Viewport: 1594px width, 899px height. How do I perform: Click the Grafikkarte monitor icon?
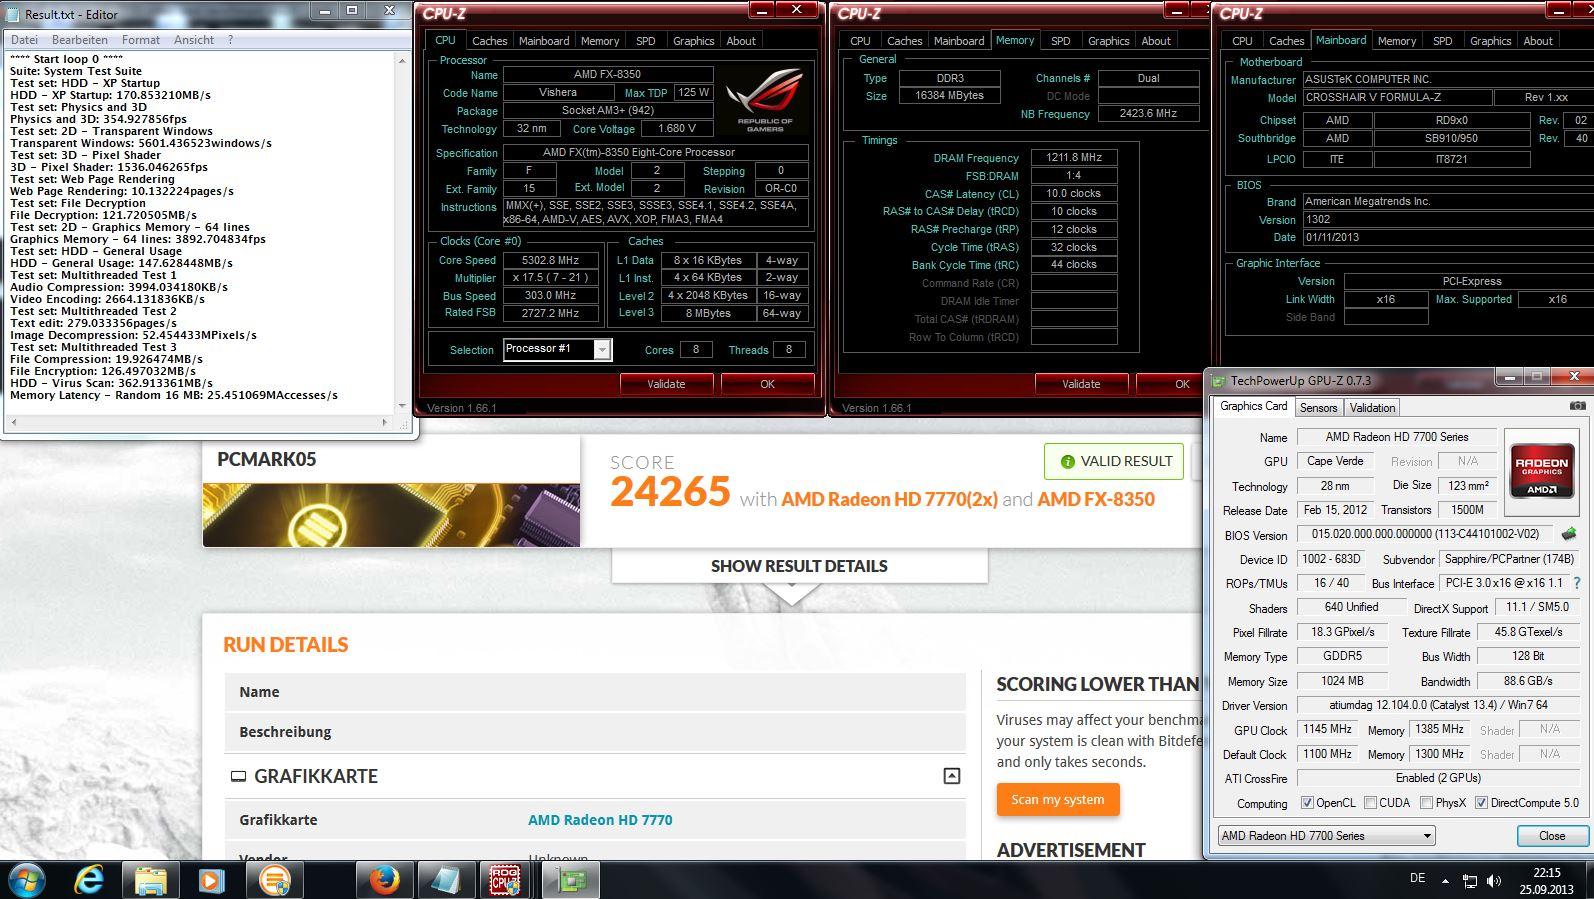238,776
